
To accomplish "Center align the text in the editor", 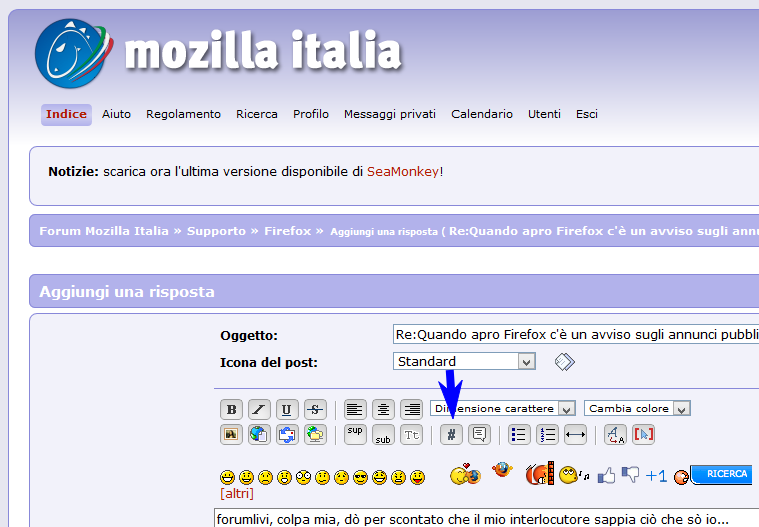I will (x=383, y=409).
